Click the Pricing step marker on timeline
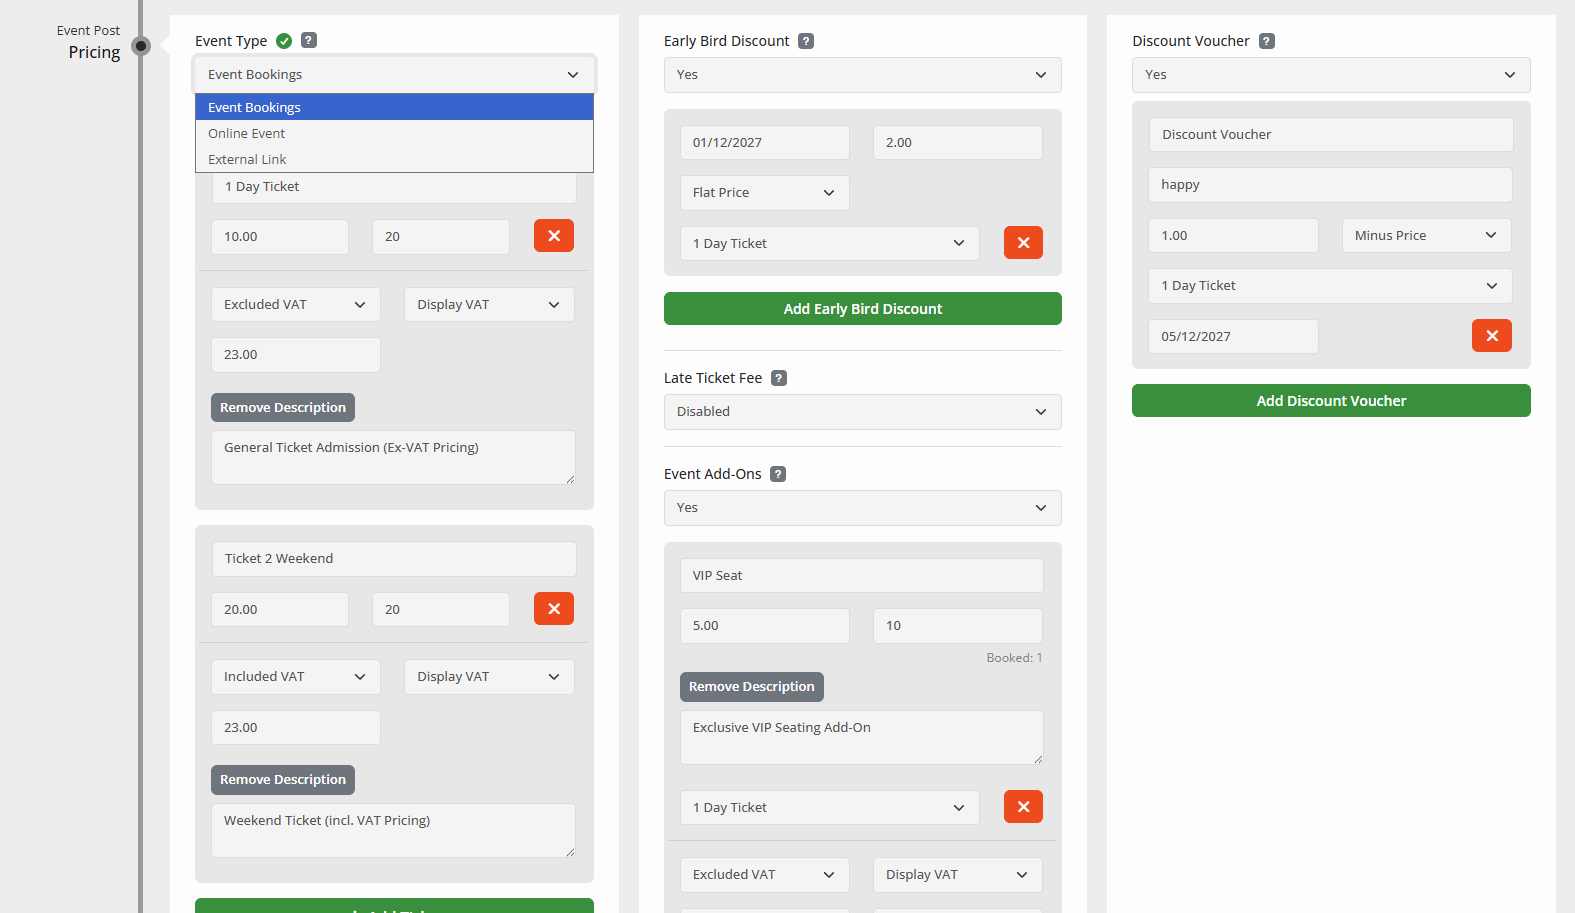The height and width of the screenshot is (913, 1575). pos(141,46)
